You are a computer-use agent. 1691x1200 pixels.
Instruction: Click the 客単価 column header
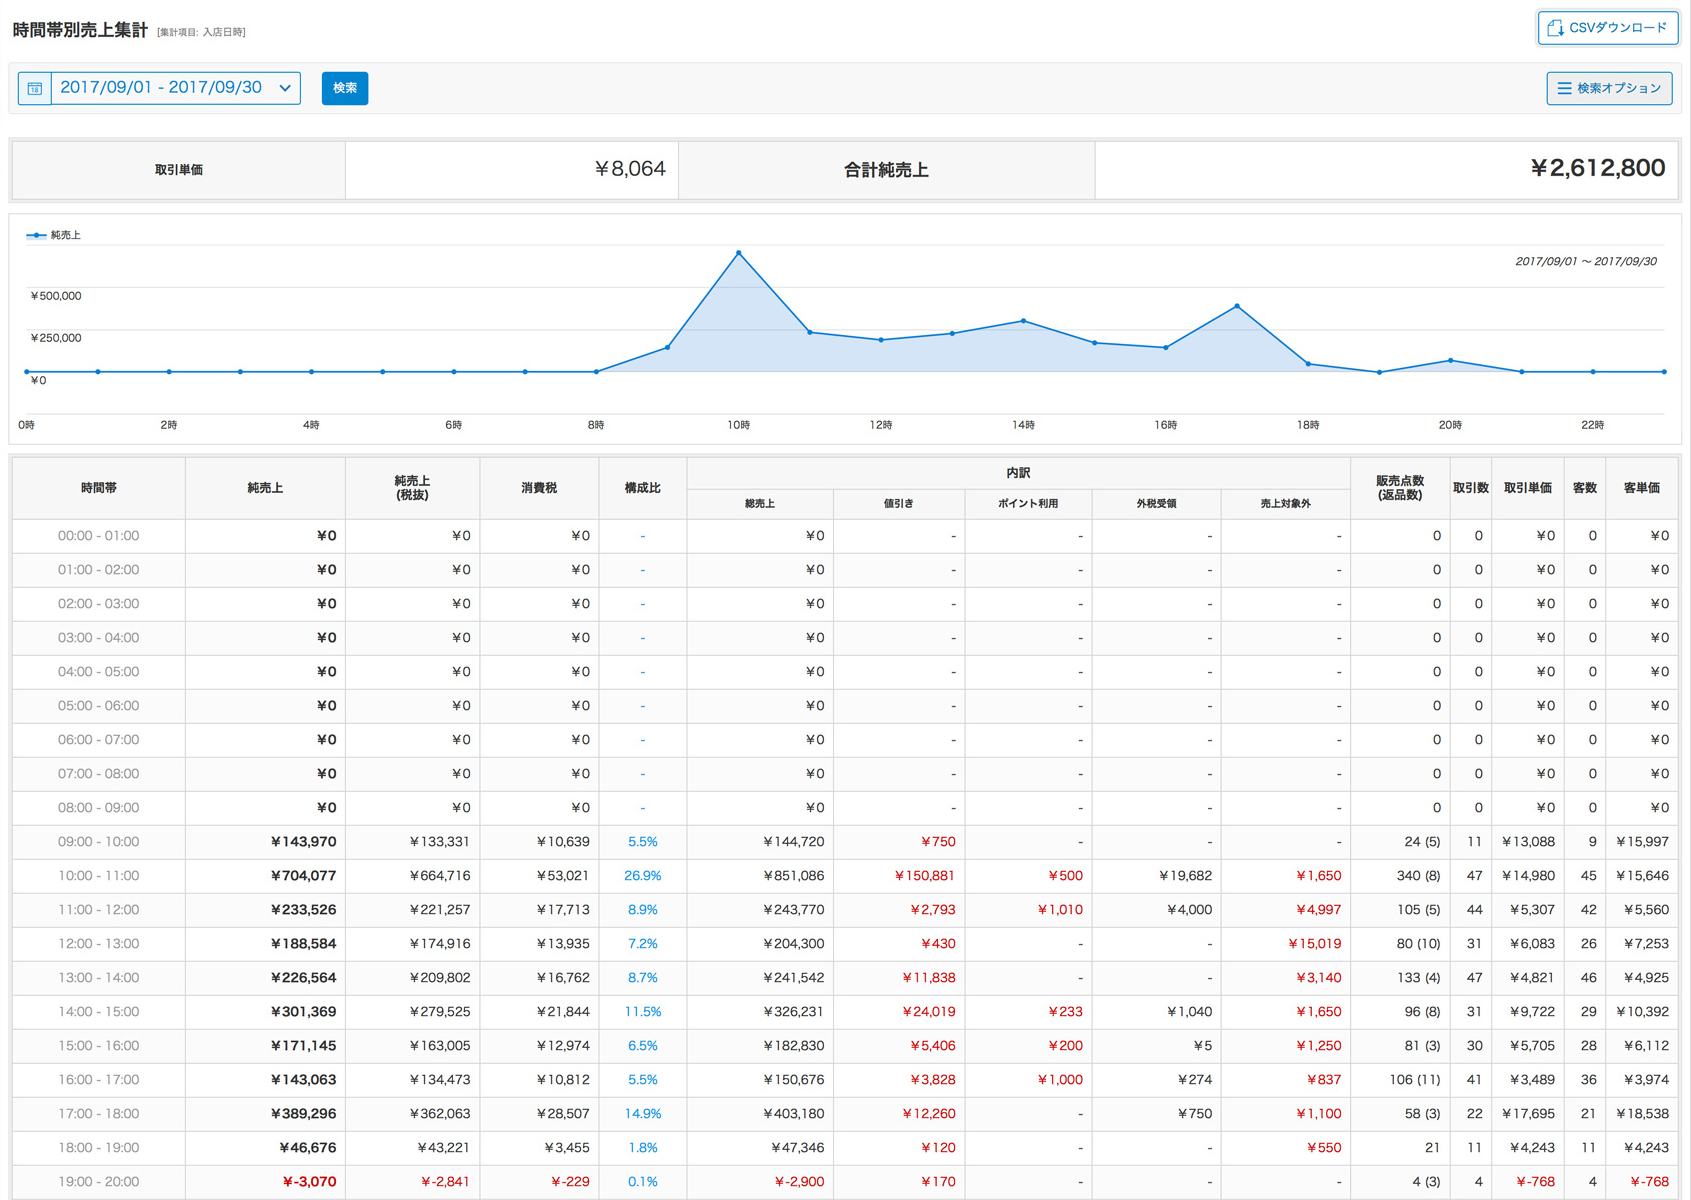(1641, 488)
